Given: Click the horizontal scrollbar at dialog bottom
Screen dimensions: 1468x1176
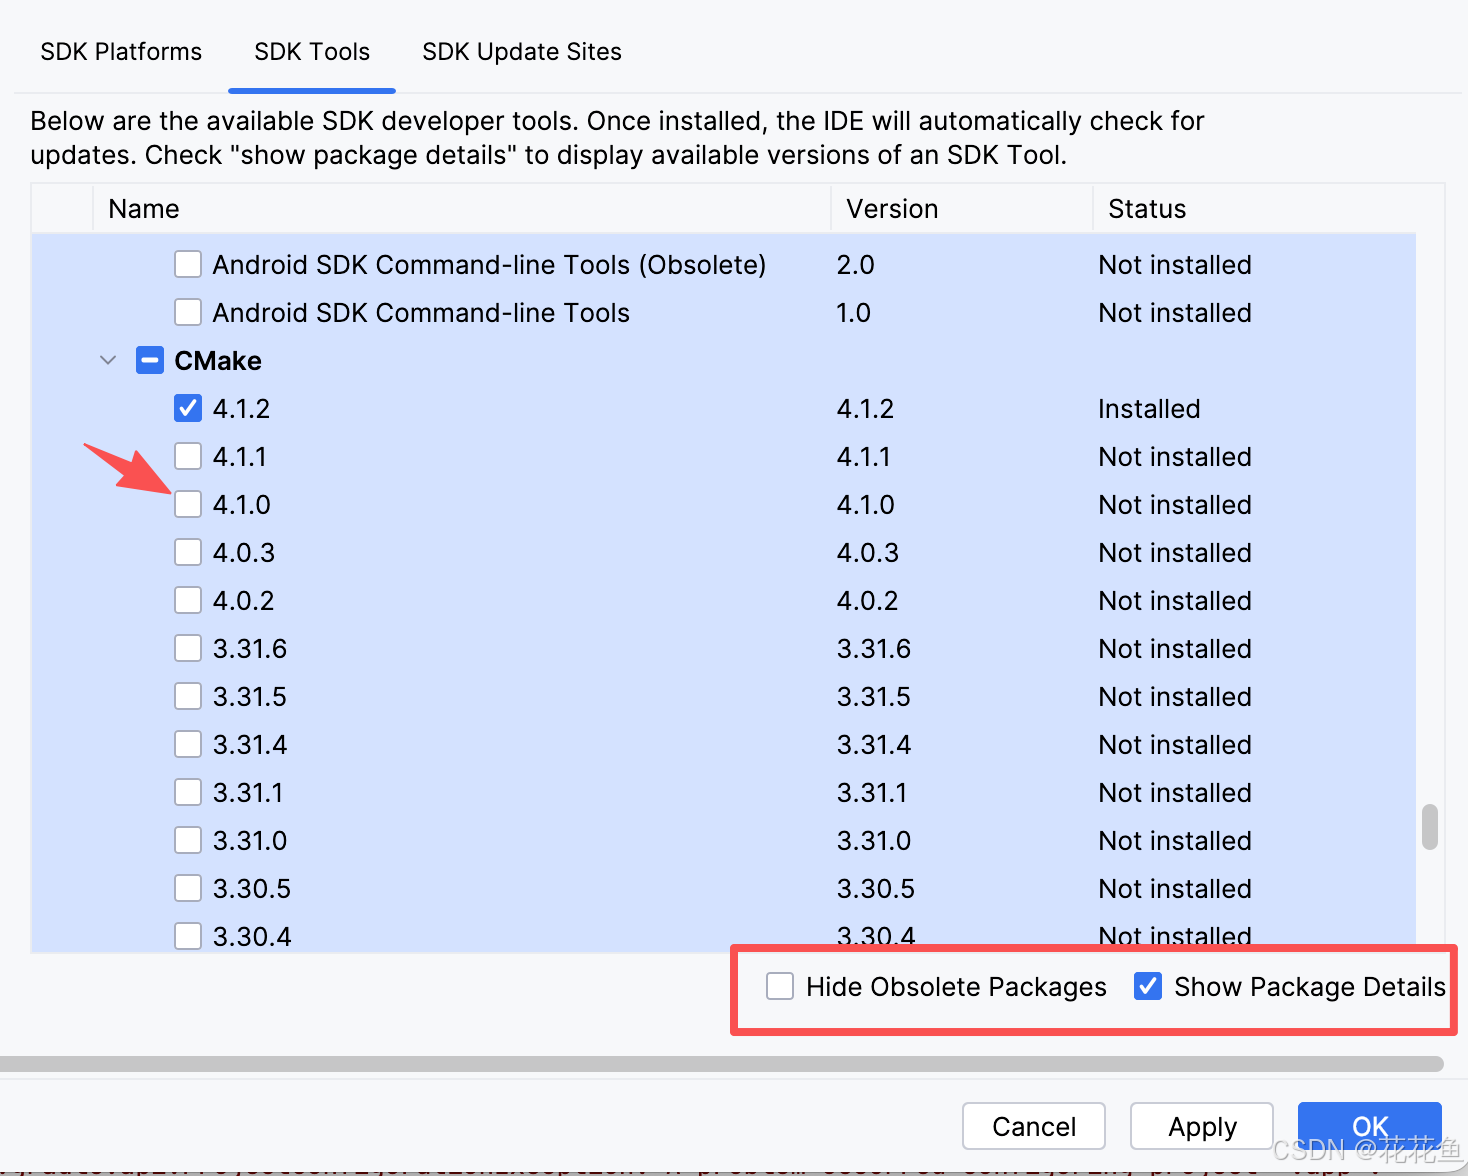Looking at the screenshot, I should point(722,1064).
